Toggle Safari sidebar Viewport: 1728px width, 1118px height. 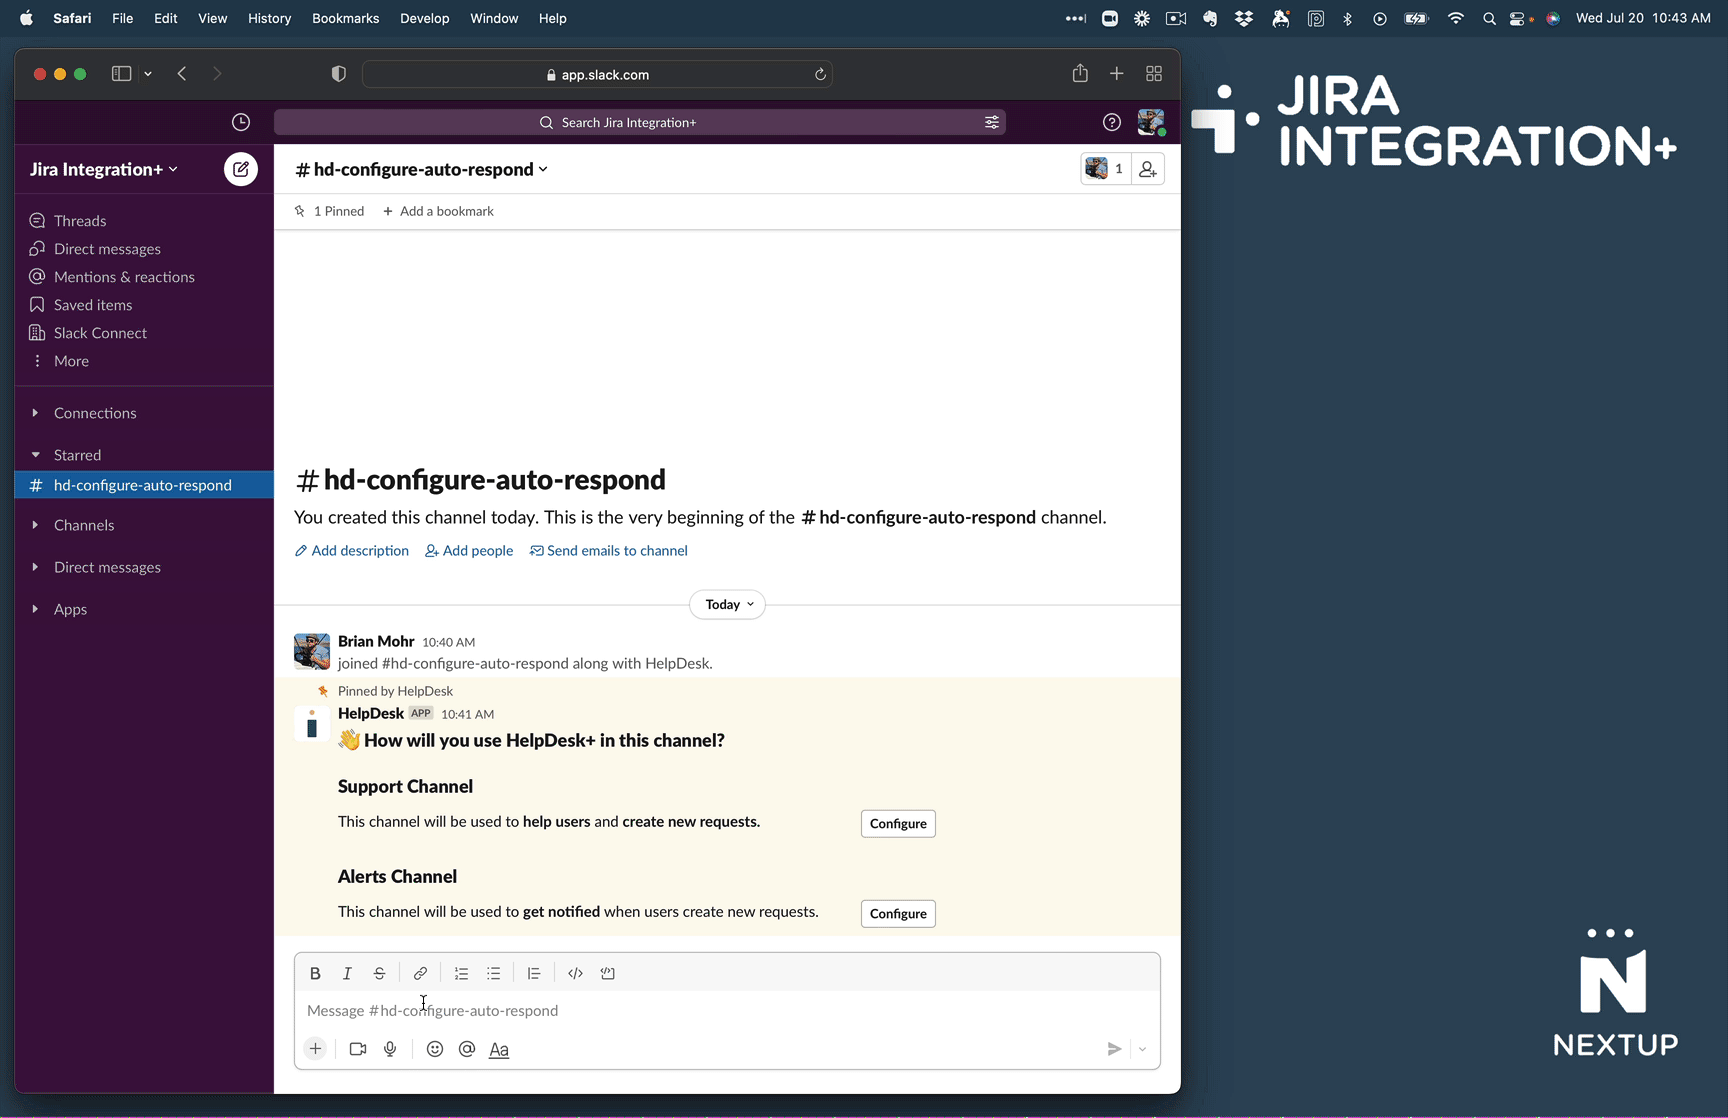(121, 73)
